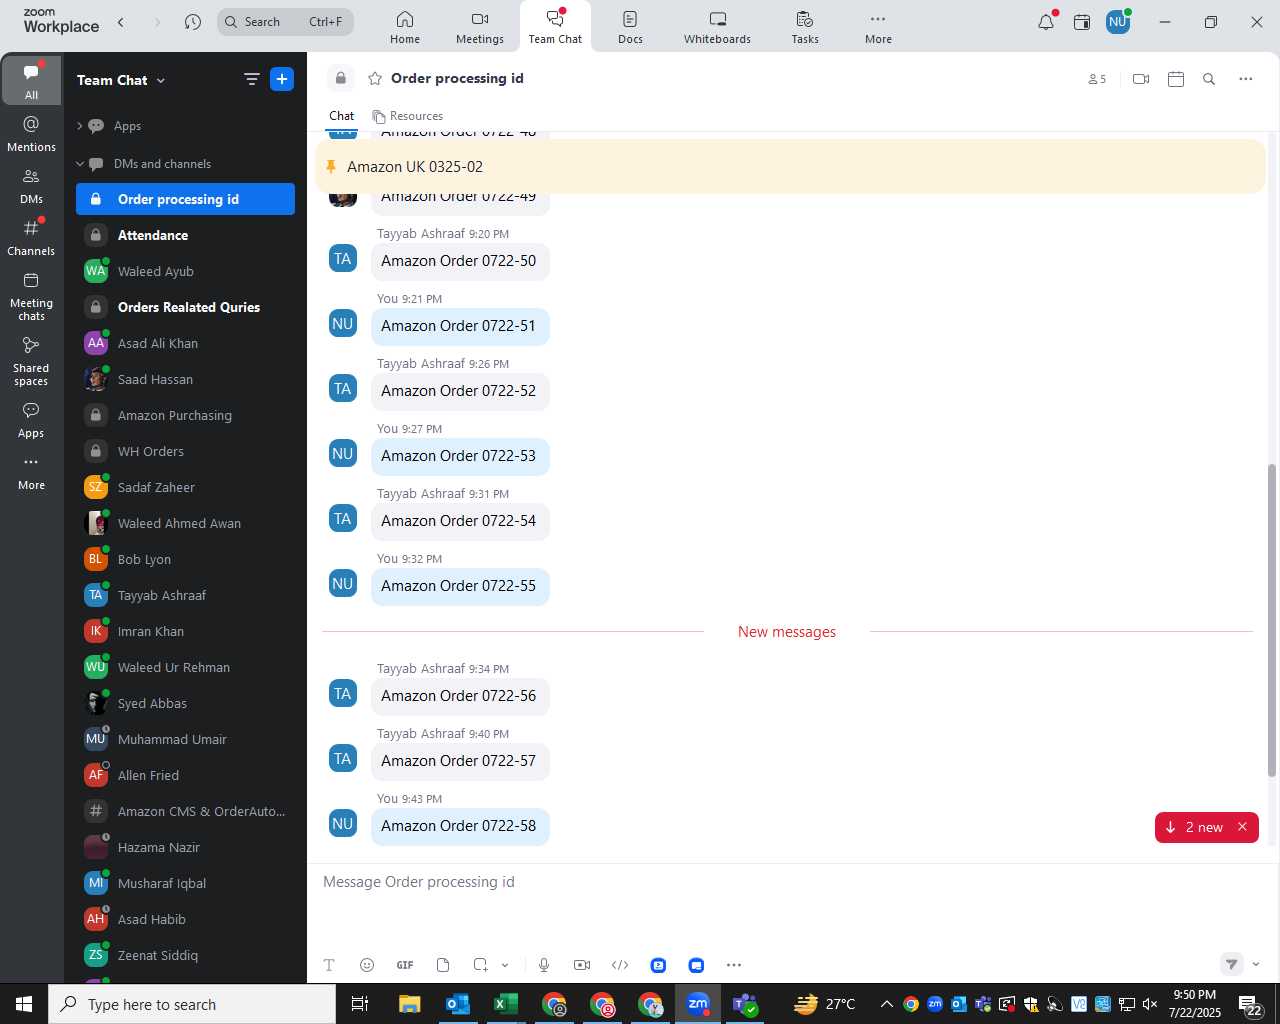Open the text formatting tool

click(329, 965)
